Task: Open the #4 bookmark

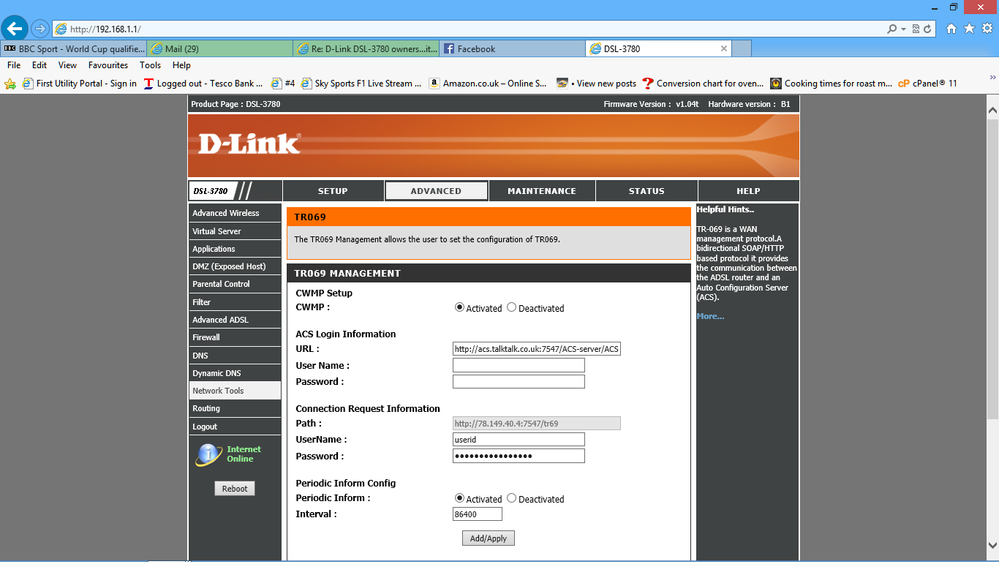Action: (283, 83)
